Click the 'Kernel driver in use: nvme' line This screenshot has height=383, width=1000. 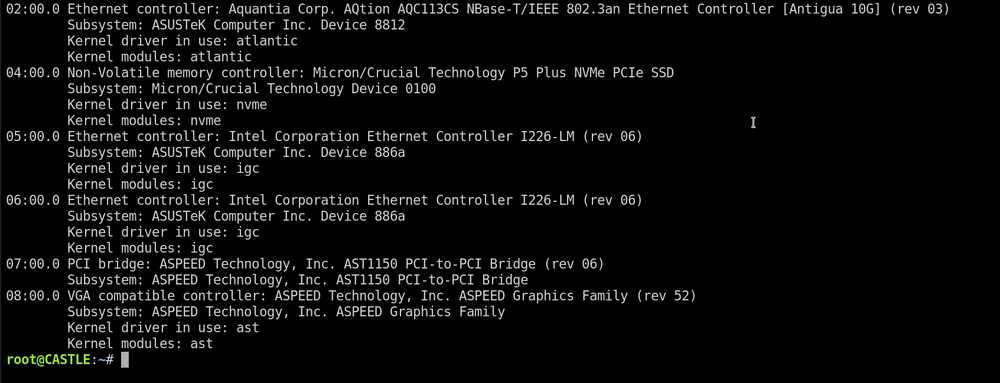click(167, 105)
